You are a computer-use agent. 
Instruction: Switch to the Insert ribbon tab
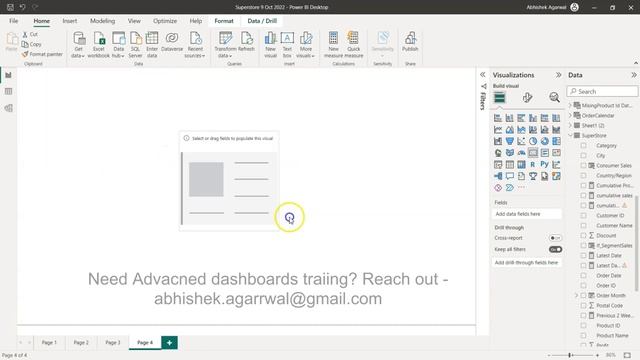pyautogui.click(x=69, y=21)
